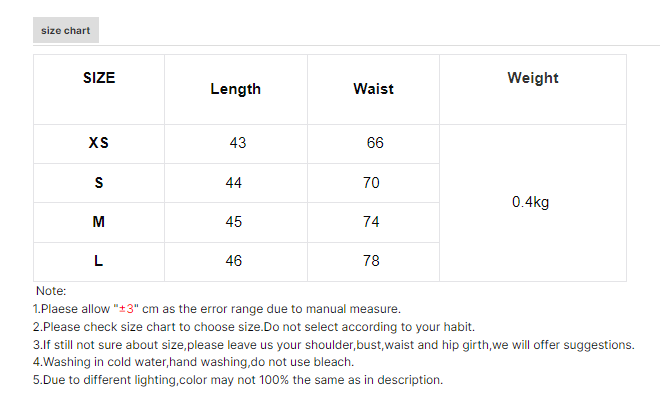This screenshot has width=660, height=400.
Task: Click the red ±3 error range text
Action: (126, 309)
